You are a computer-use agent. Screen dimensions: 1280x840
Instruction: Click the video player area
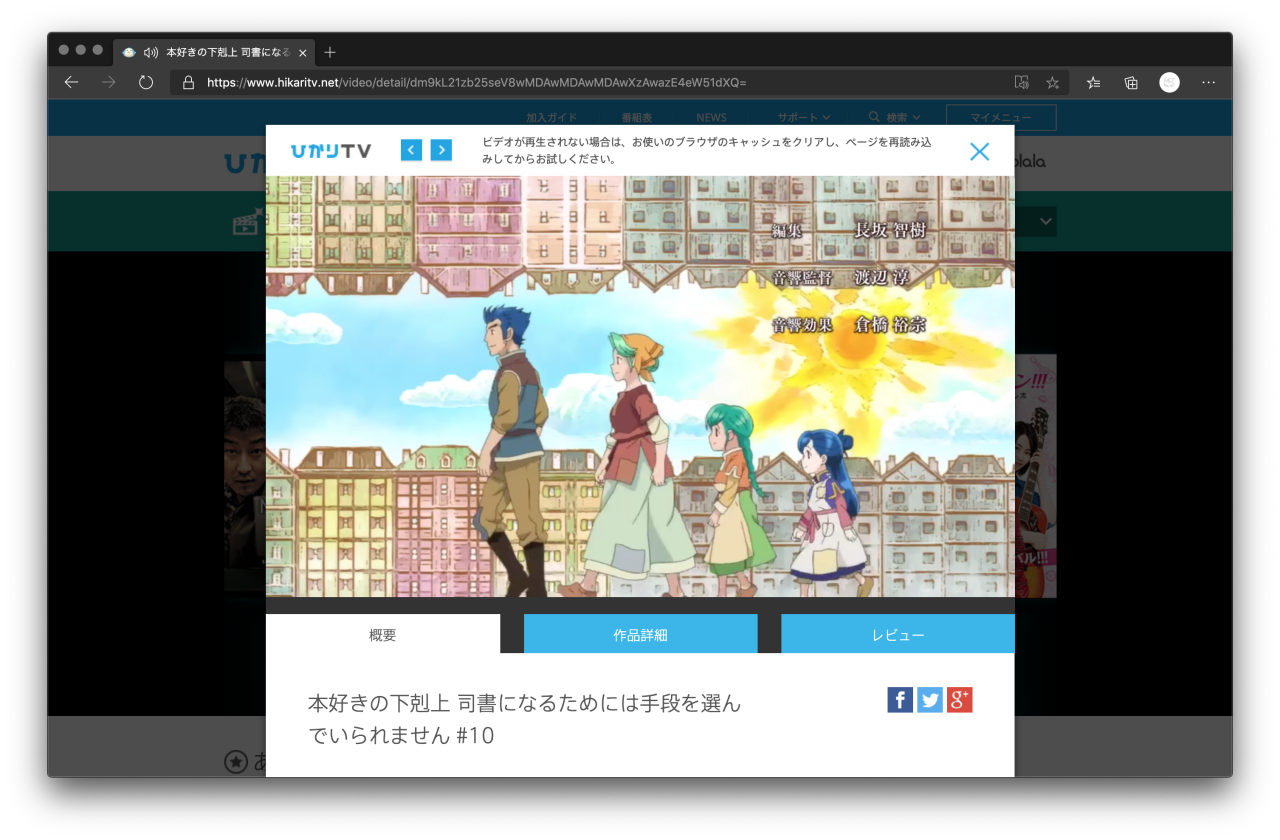[640, 387]
